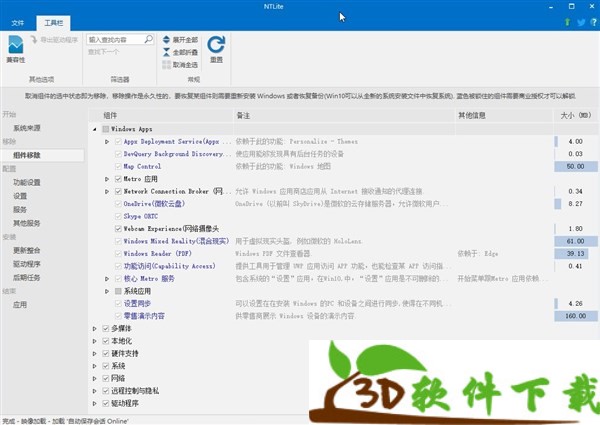
Task: Click the Twitter bird icon
Action: [x=581, y=22]
